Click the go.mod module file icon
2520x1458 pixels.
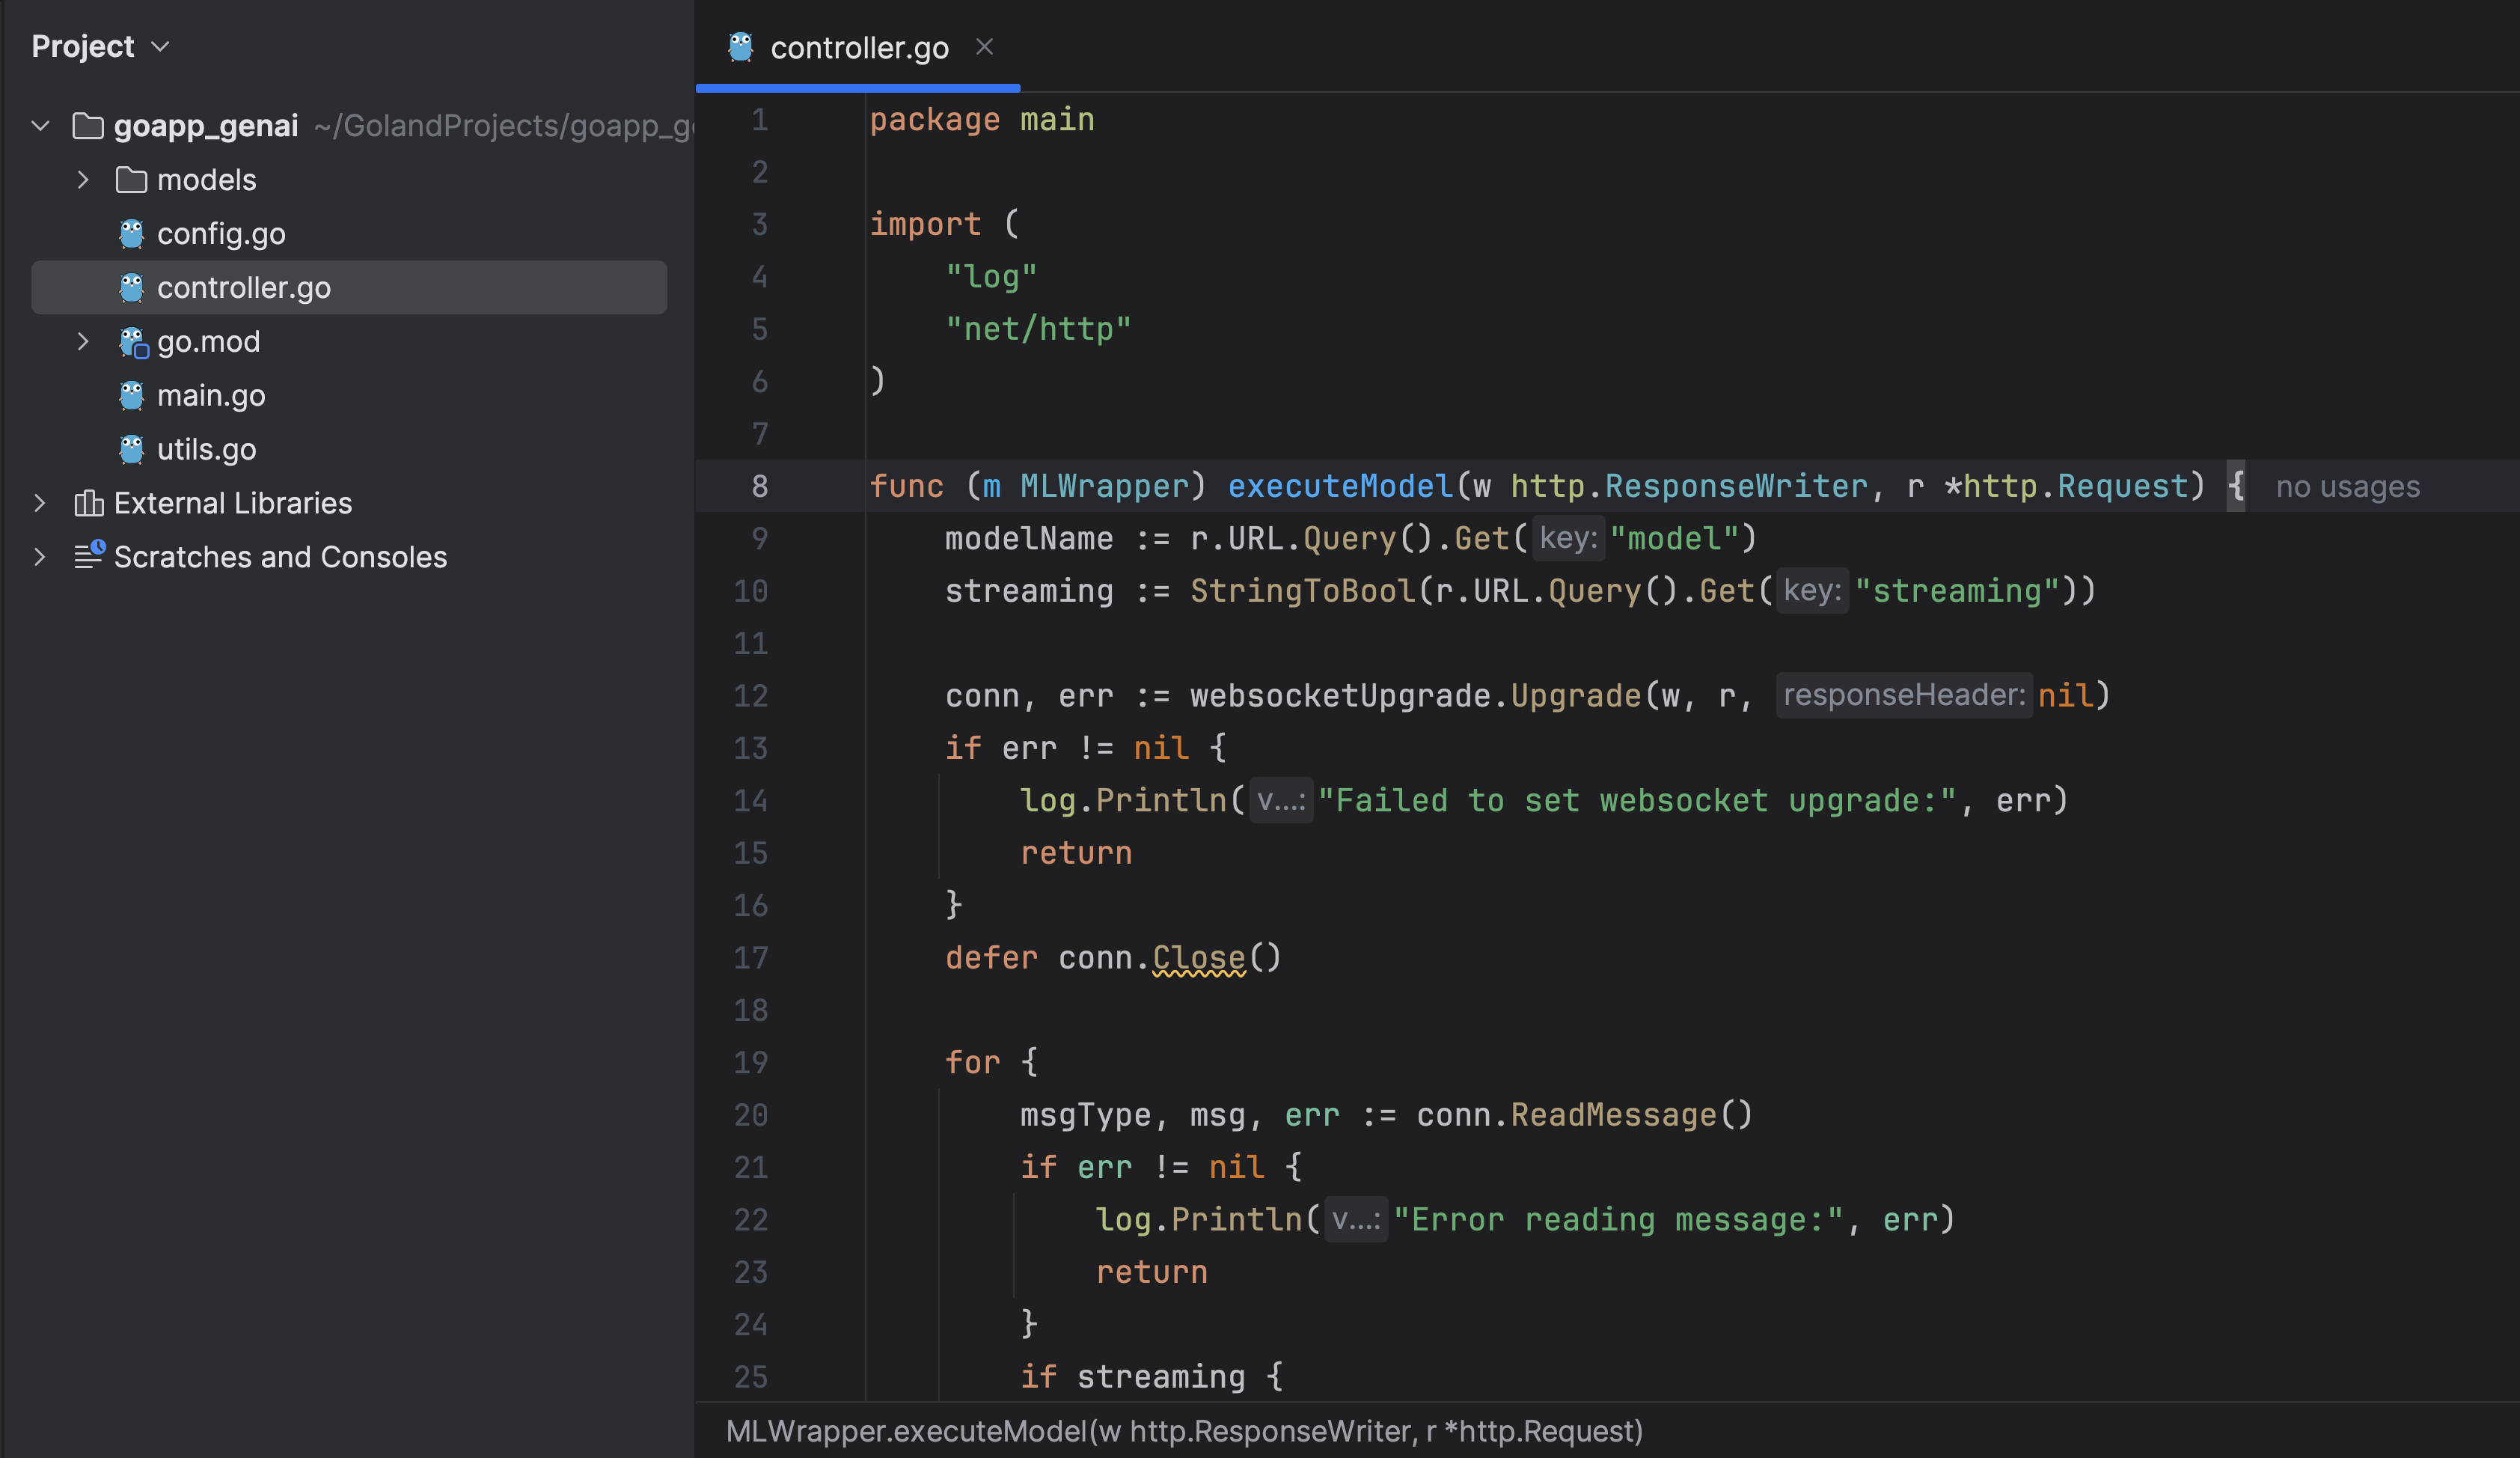pos(133,342)
